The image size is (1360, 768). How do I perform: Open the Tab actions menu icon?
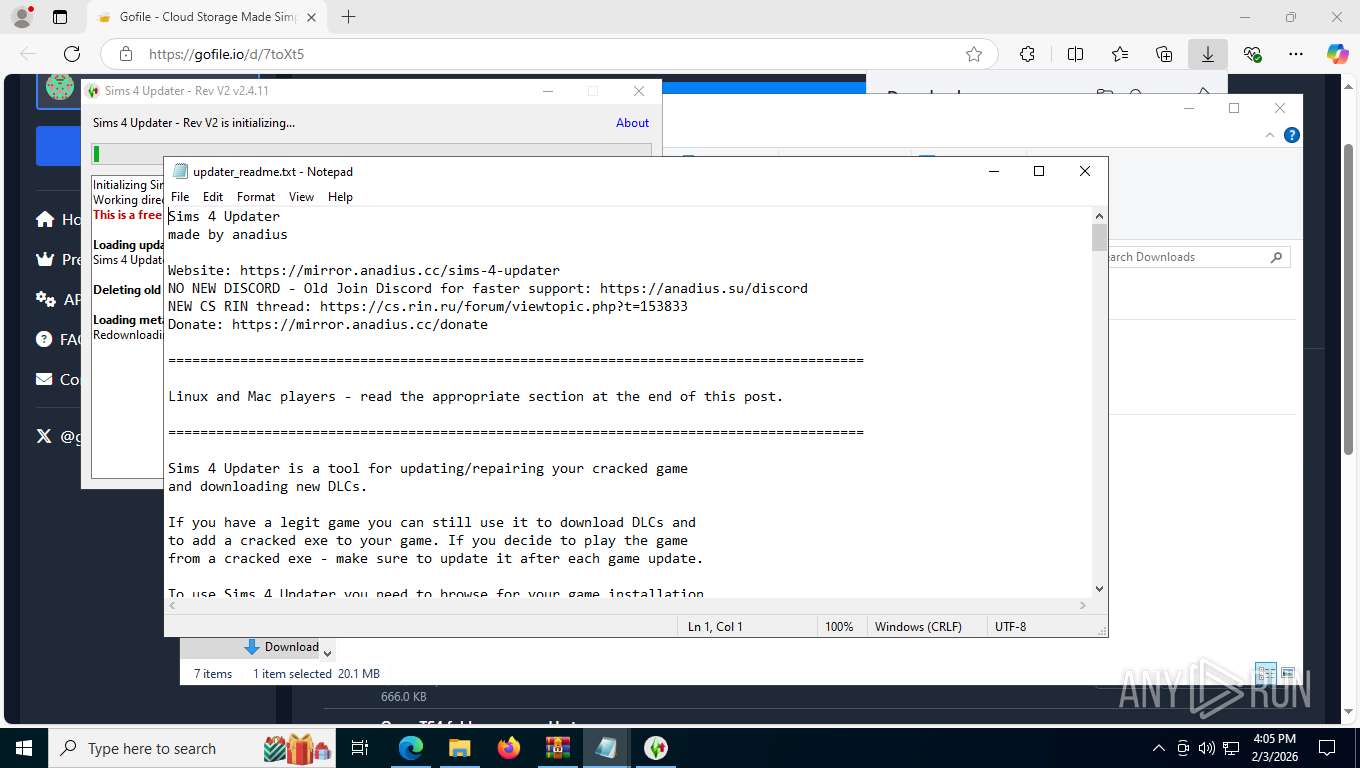pos(60,17)
